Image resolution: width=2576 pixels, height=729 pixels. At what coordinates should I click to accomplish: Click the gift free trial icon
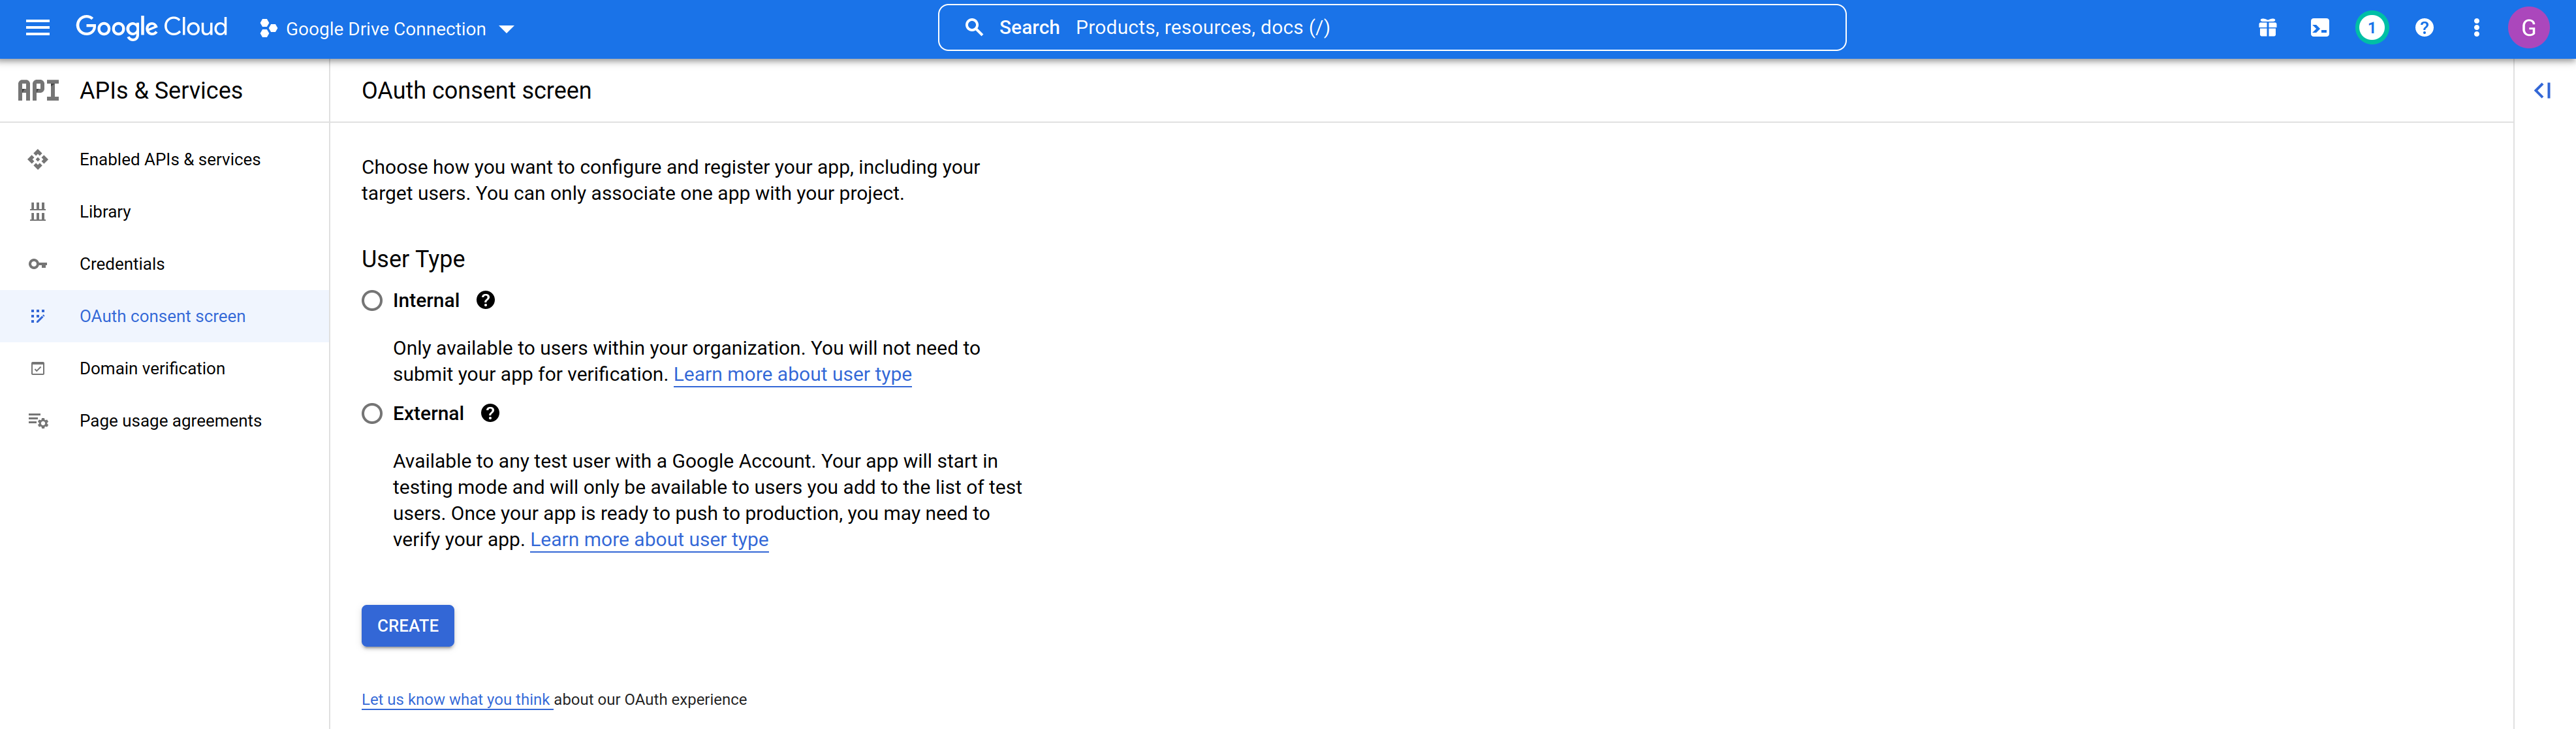(x=2267, y=28)
